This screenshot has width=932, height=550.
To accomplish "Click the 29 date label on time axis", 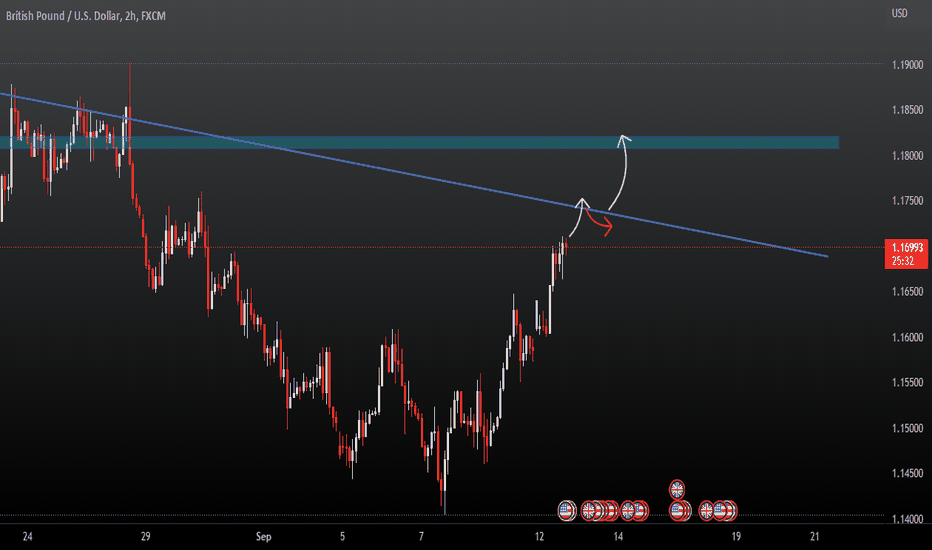I will (x=146, y=536).
